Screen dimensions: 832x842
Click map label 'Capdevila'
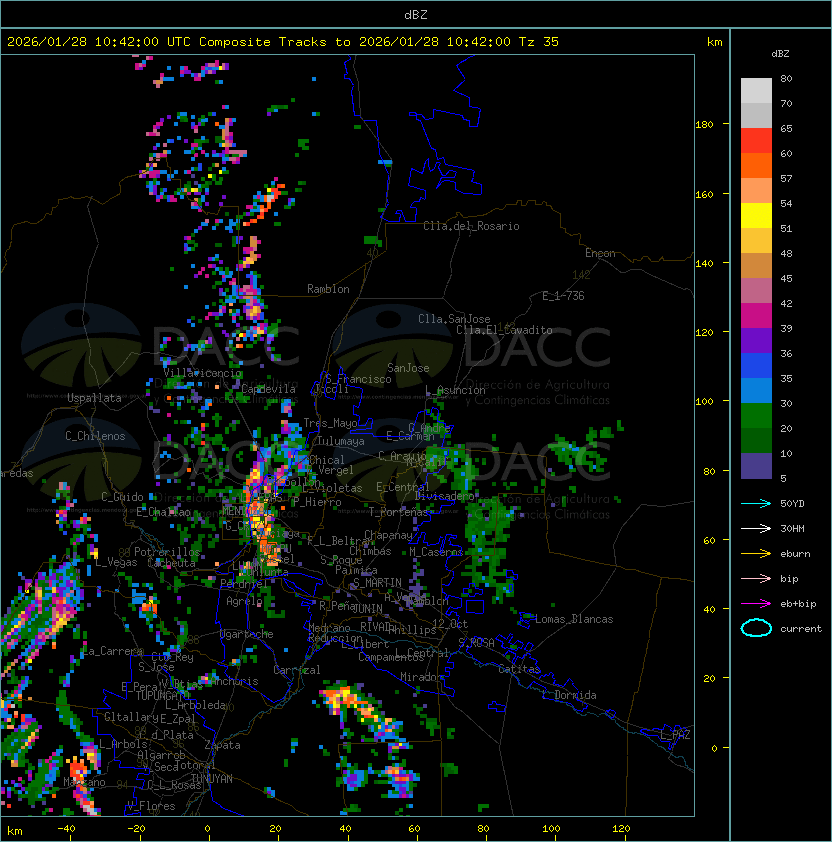268,389
